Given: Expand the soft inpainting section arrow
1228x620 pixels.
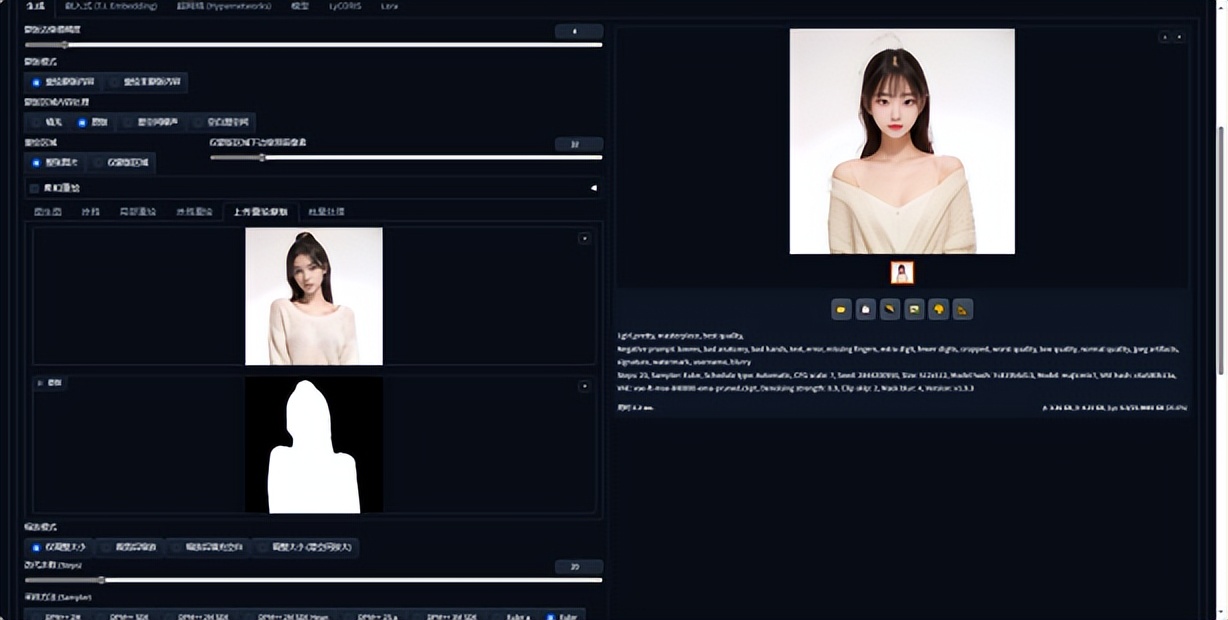Looking at the screenshot, I should [x=593, y=188].
